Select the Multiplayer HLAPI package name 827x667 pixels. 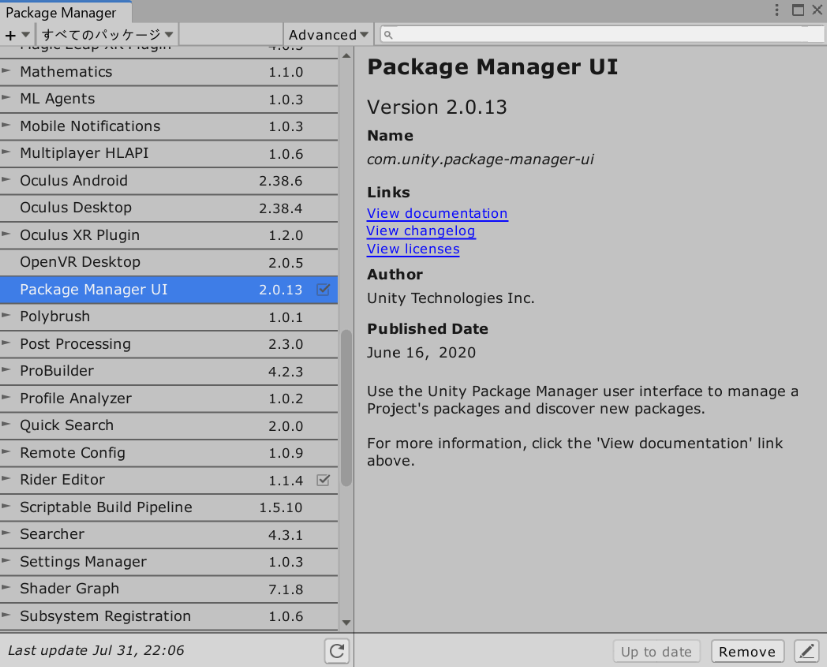pyautogui.click(x=84, y=153)
